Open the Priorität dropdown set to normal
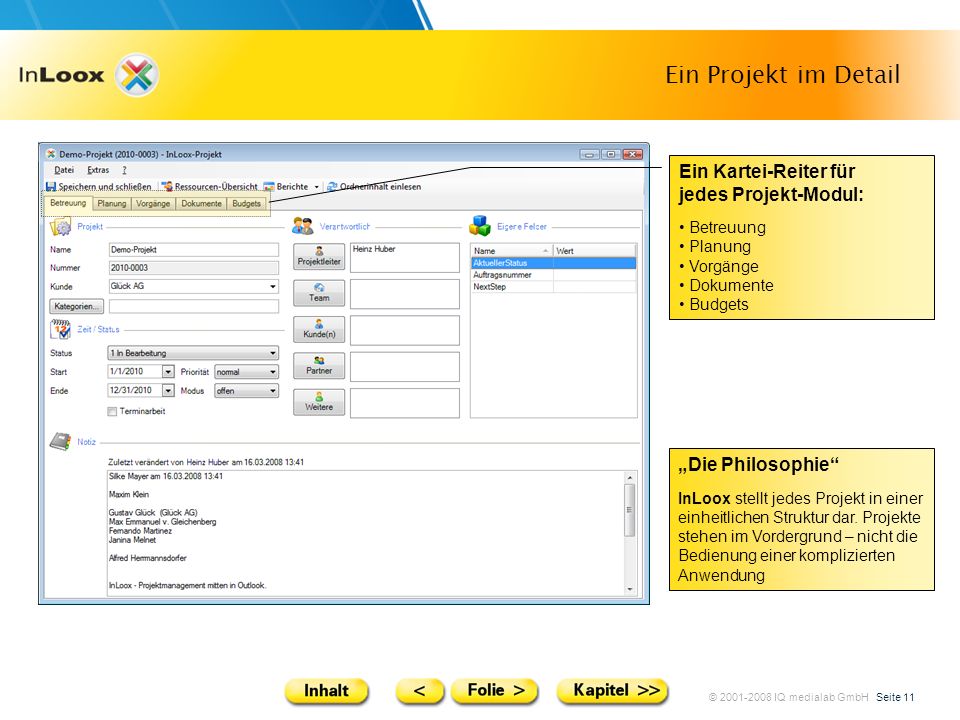The height and width of the screenshot is (720, 960). point(246,372)
